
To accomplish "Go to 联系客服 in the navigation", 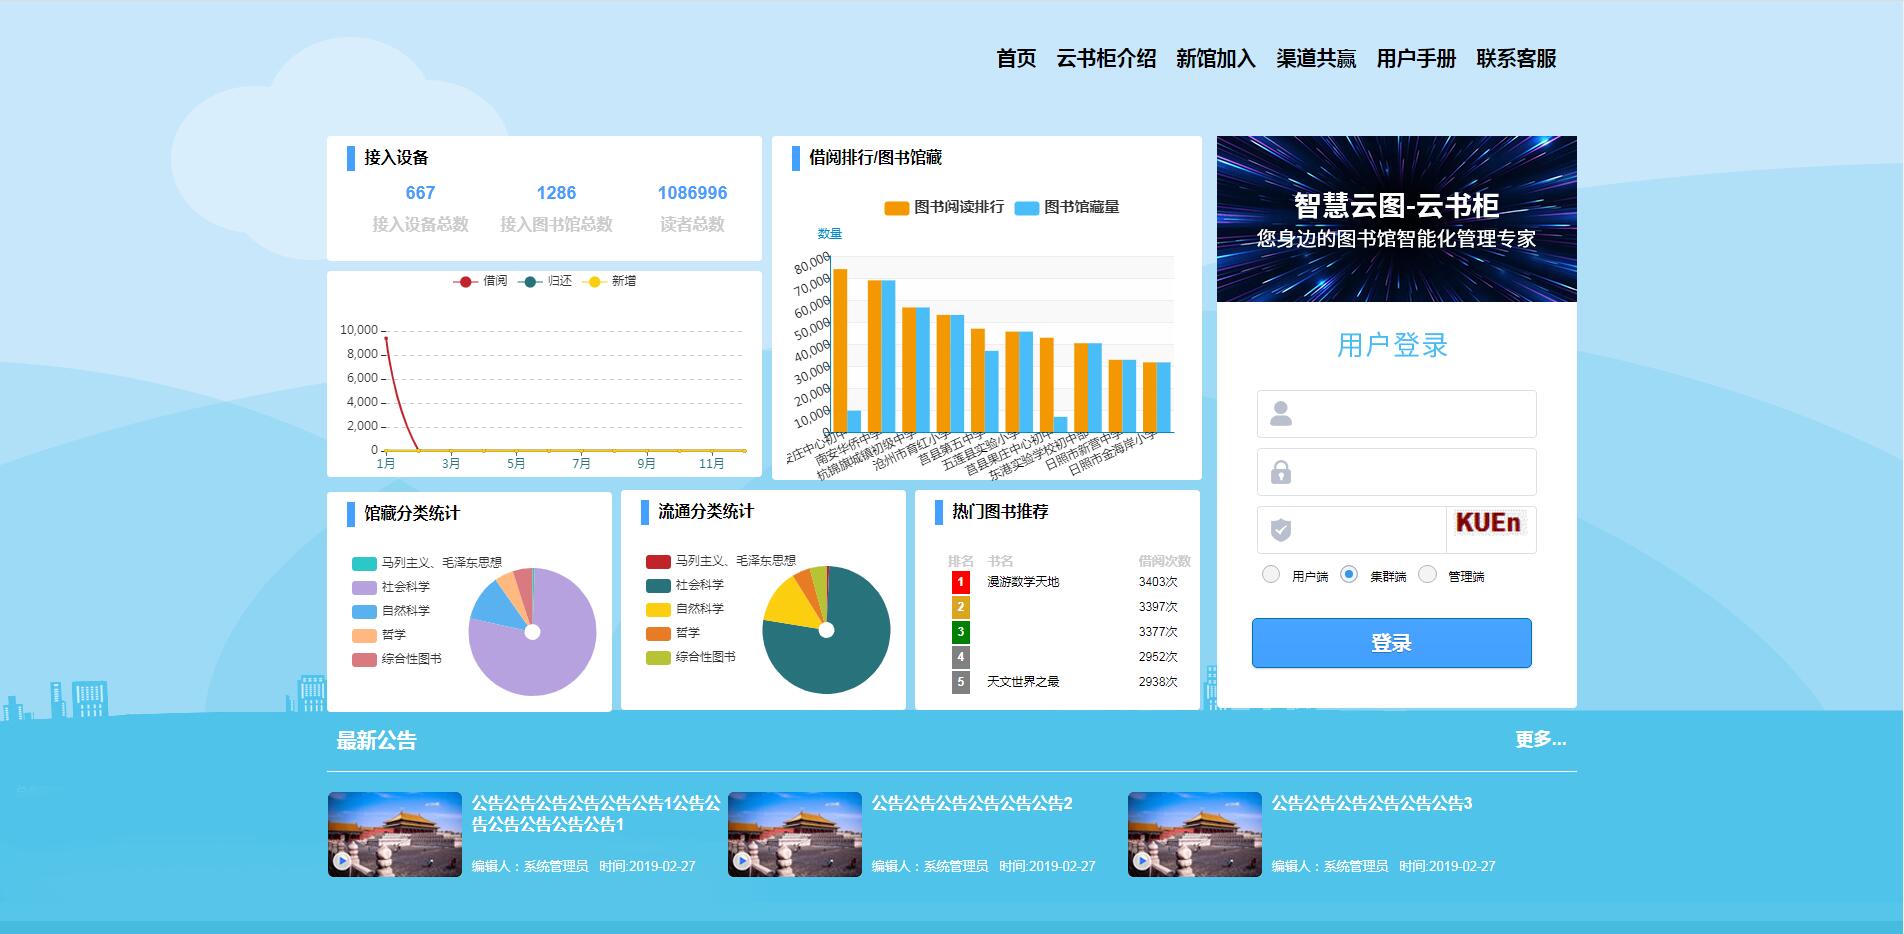I will pos(1516,59).
